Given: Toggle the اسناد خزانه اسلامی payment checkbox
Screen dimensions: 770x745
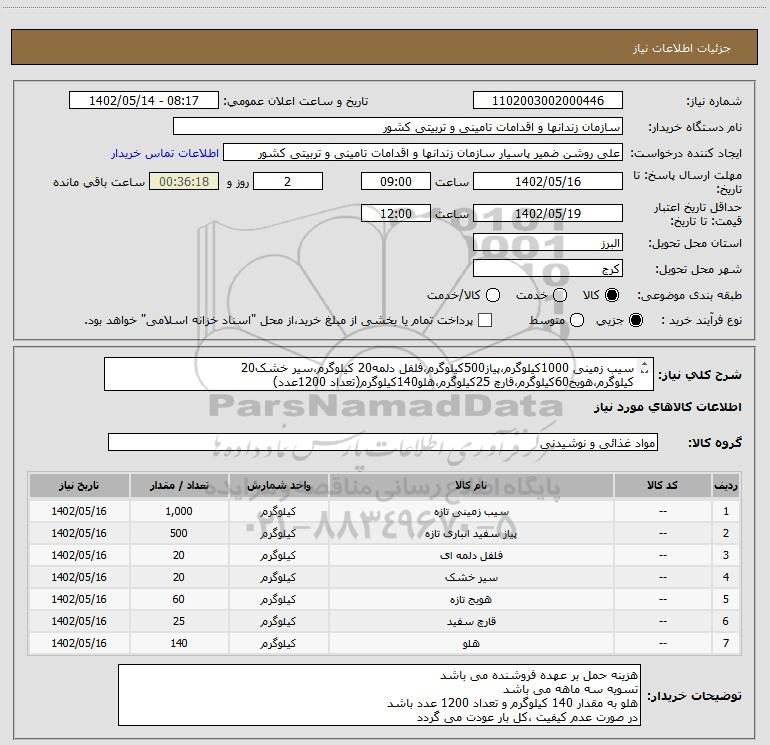Looking at the screenshot, I should [x=485, y=320].
